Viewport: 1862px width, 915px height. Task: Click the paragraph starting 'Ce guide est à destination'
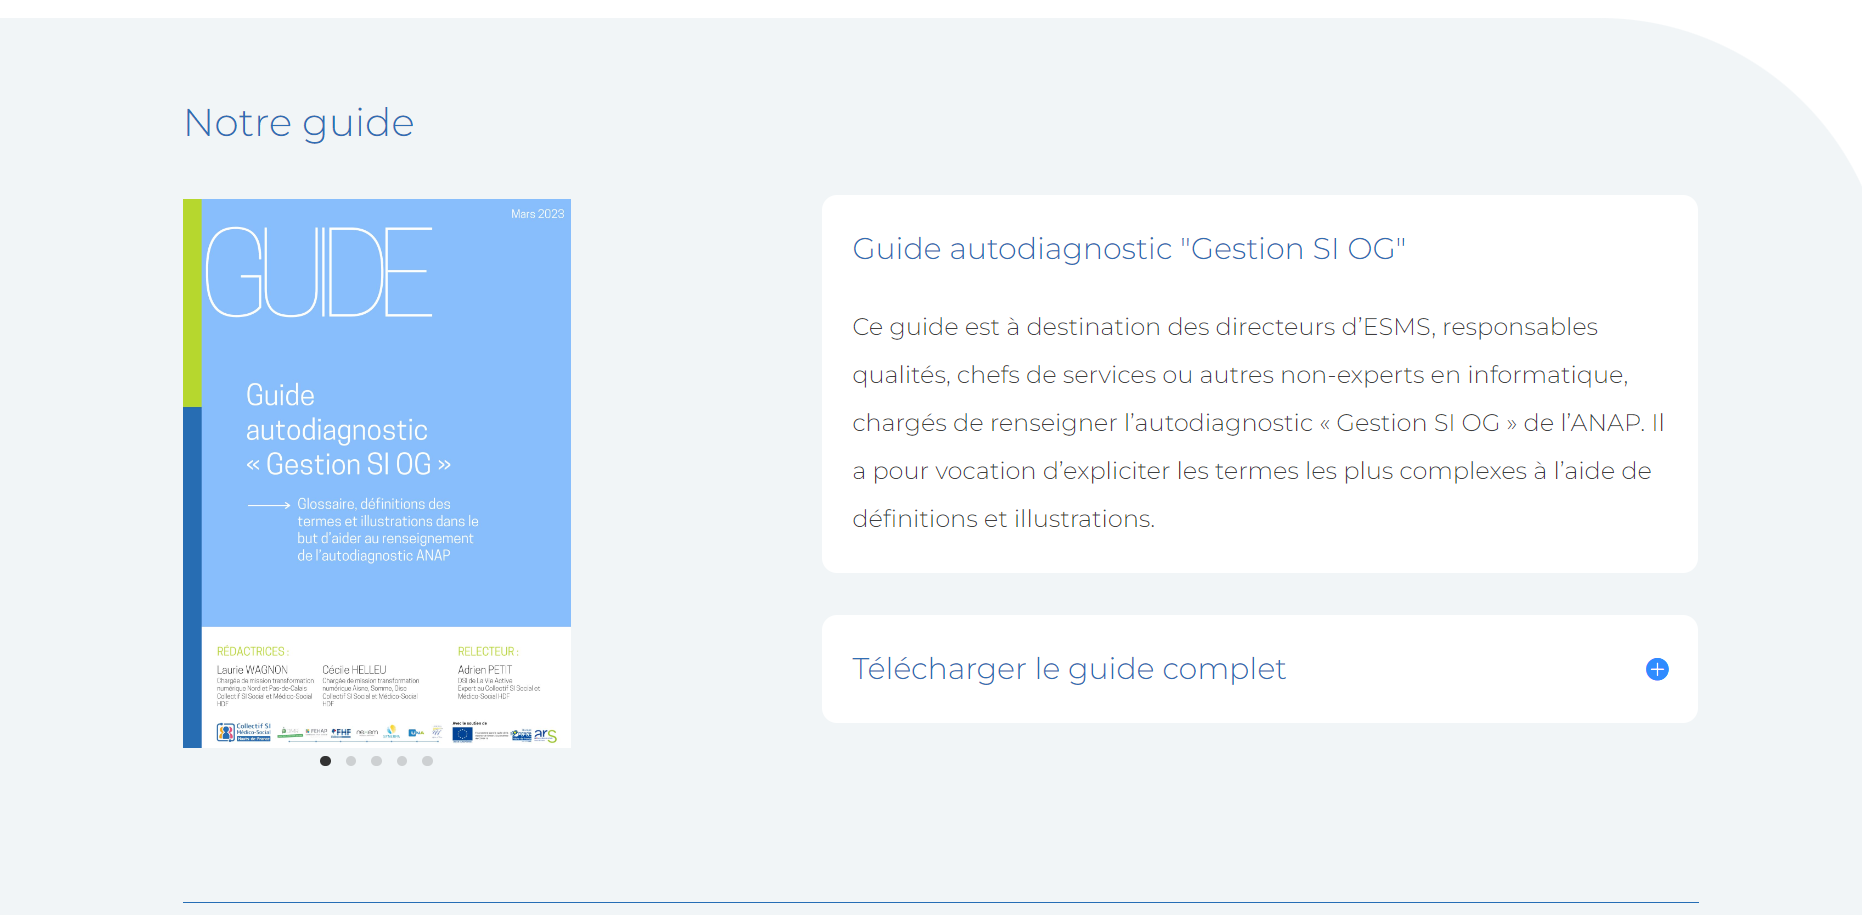tap(1258, 422)
